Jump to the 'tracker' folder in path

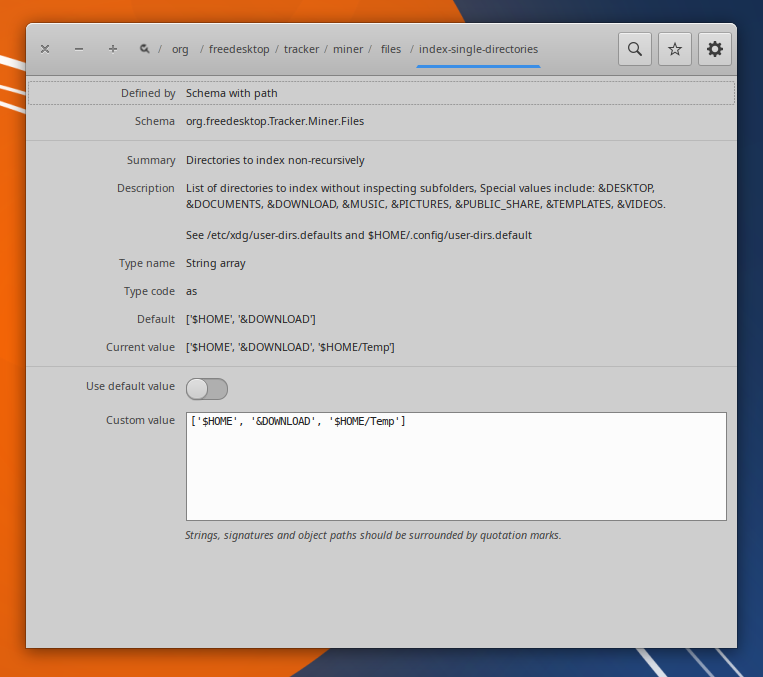pos(301,49)
